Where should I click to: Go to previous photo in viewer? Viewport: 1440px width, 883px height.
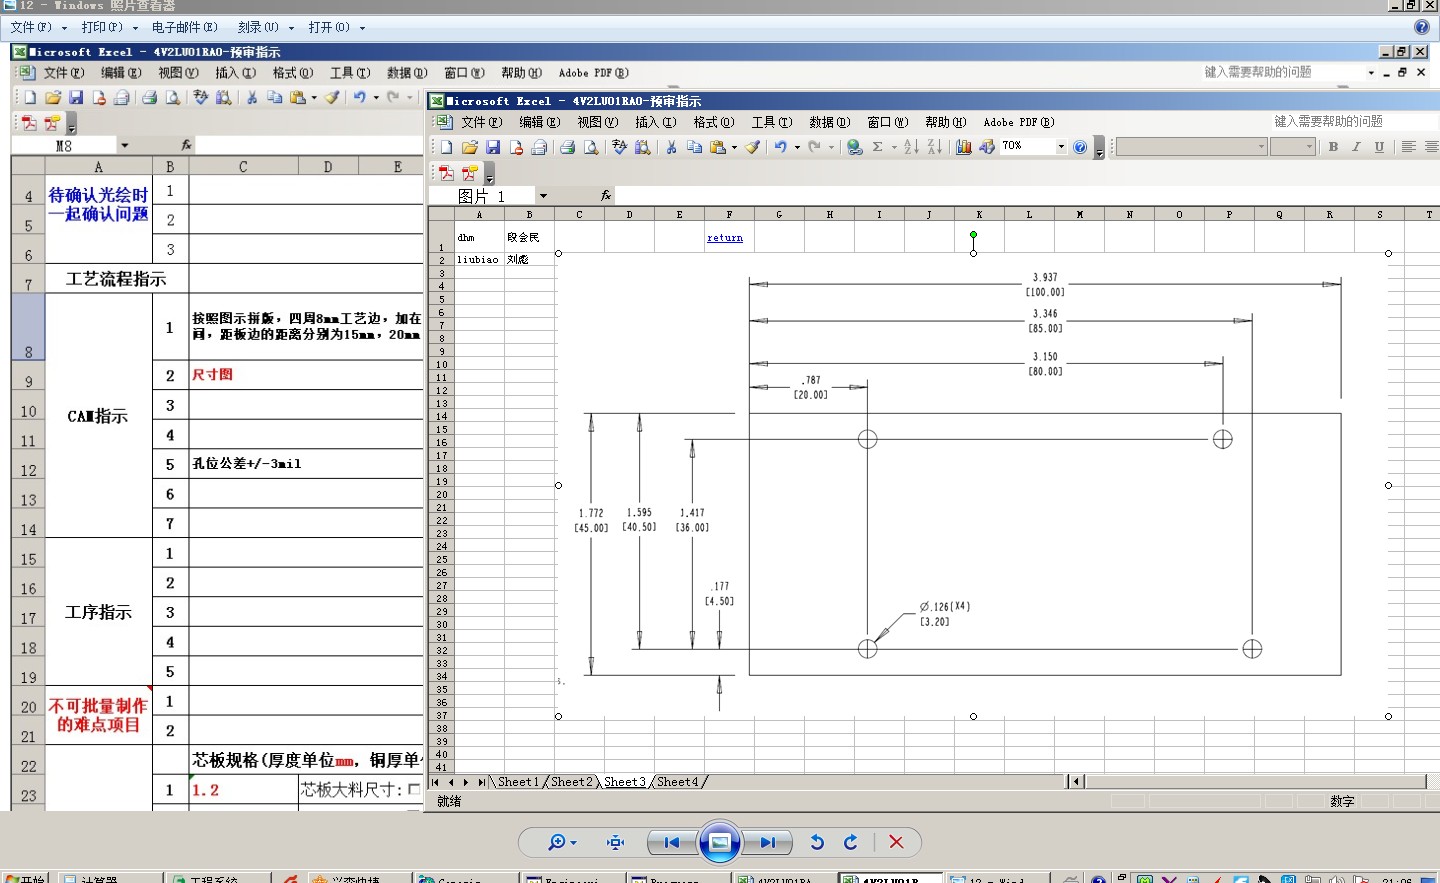point(672,842)
